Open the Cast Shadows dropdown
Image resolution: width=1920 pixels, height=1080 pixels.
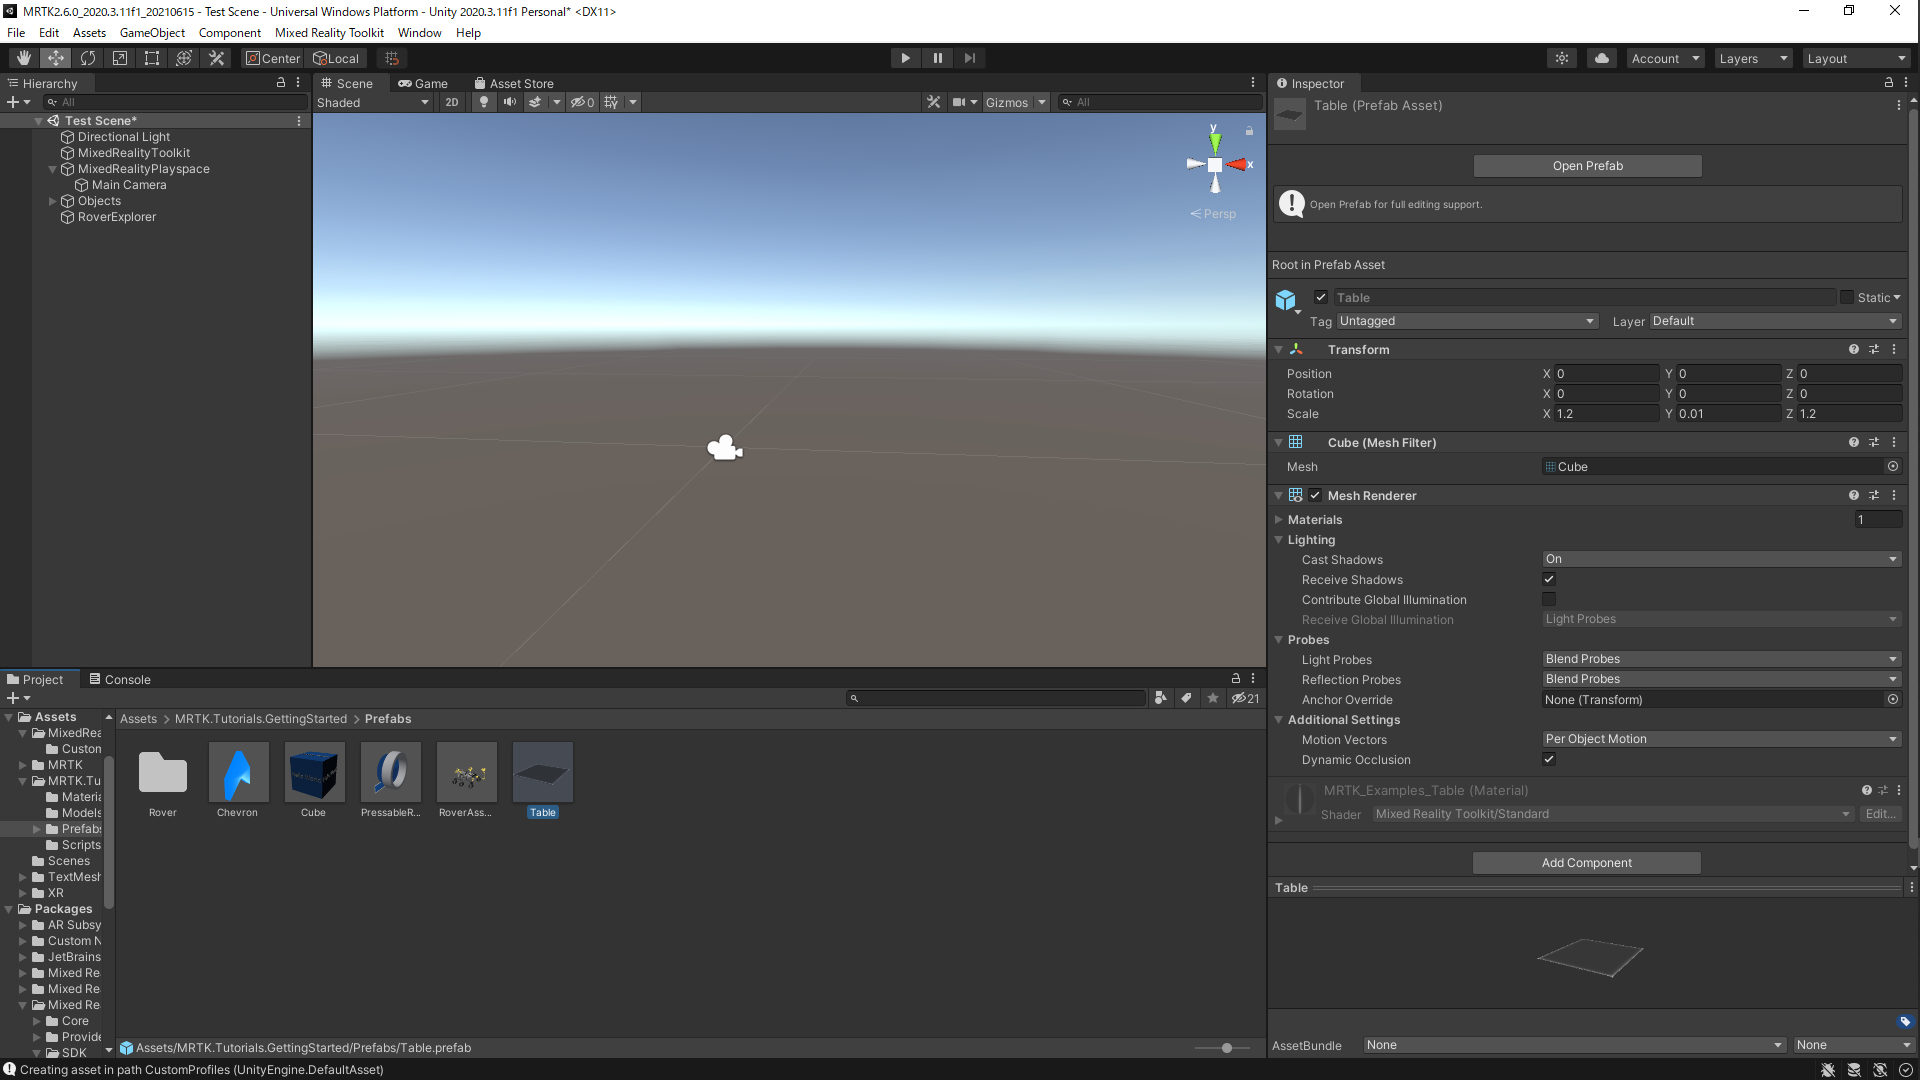(1720, 560)
